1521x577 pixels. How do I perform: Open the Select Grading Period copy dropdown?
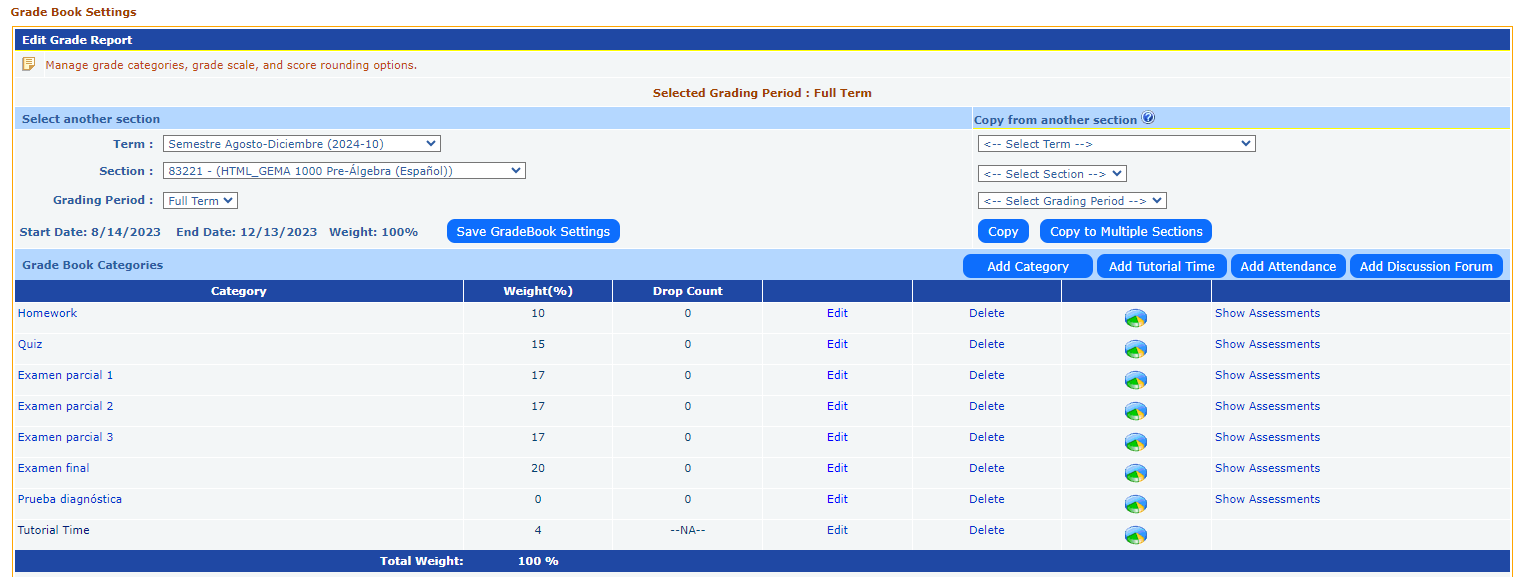pos(1072,201)
